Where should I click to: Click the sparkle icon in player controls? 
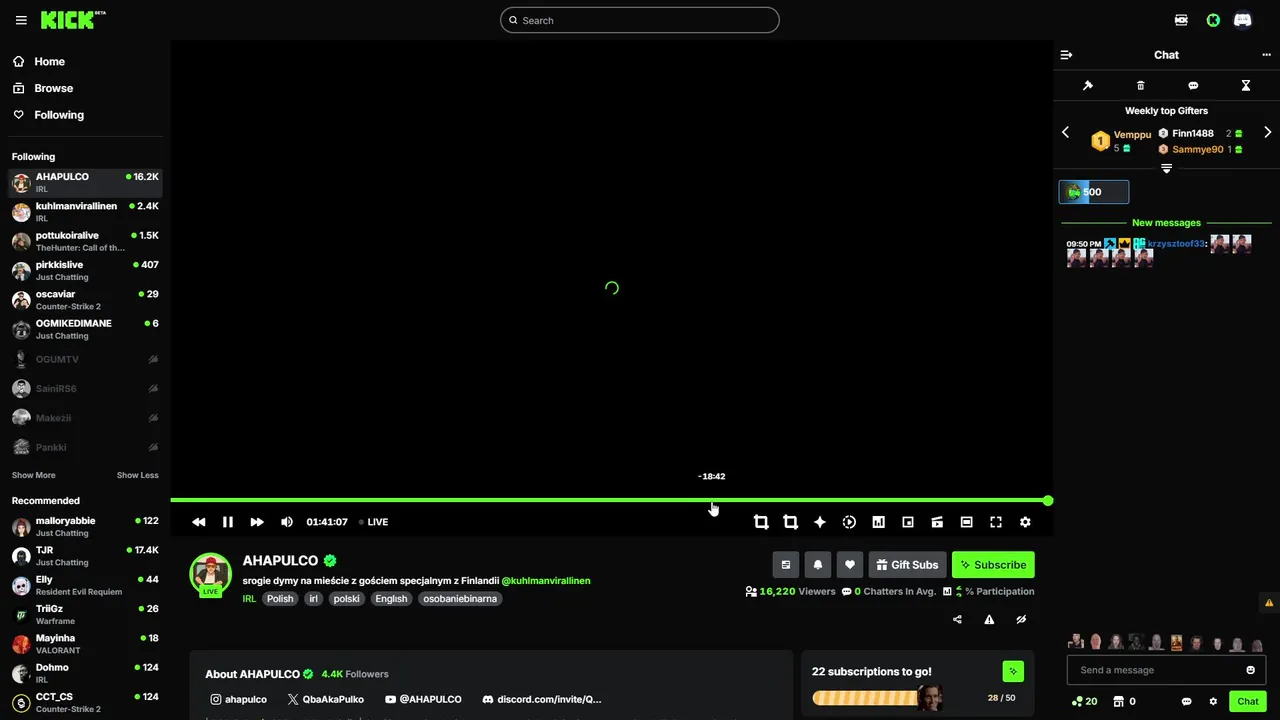pos(820,522)
